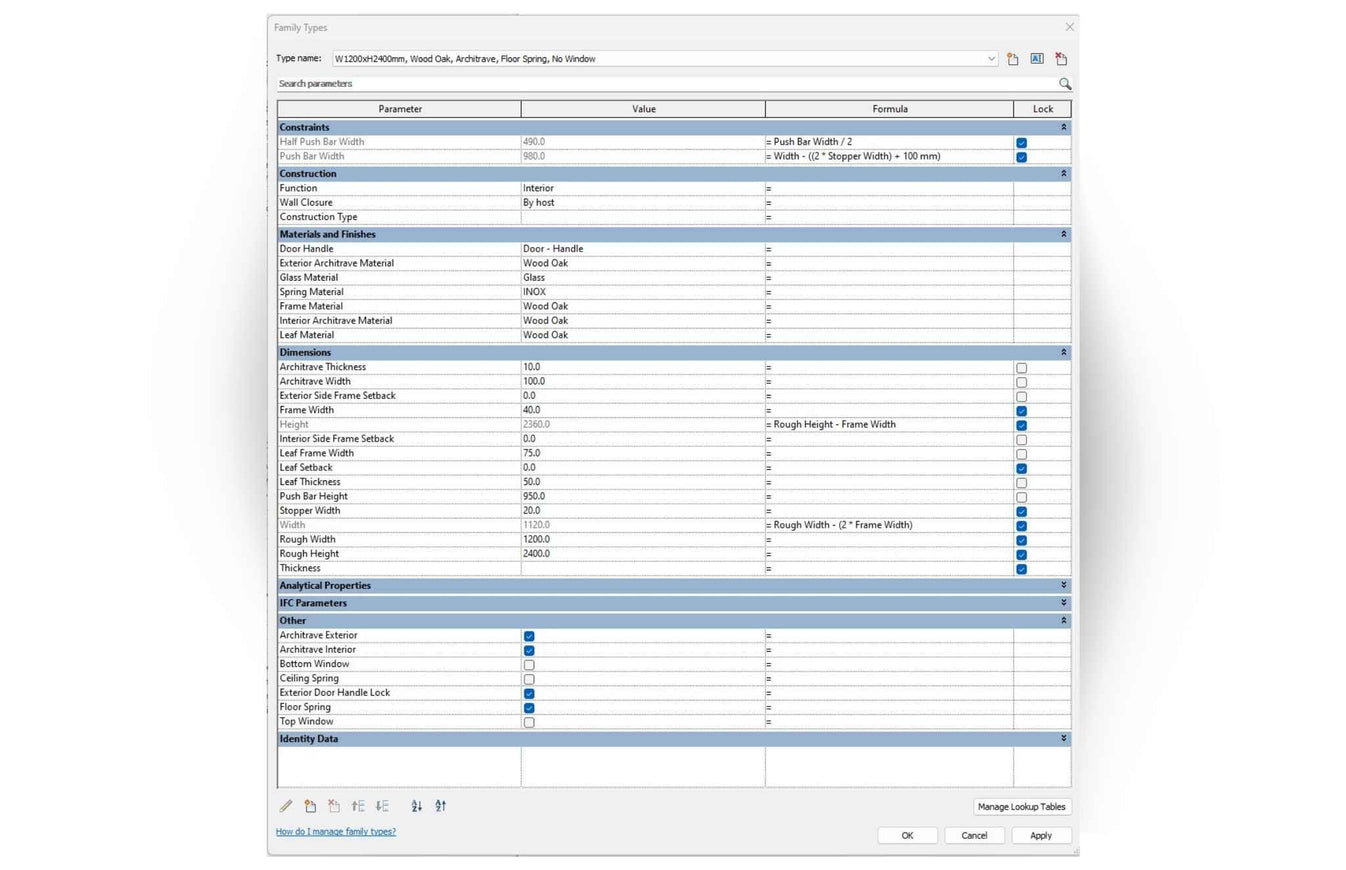Move the selected parameter up
Viewport: 1346px width, 870px height.
point(358,806)
